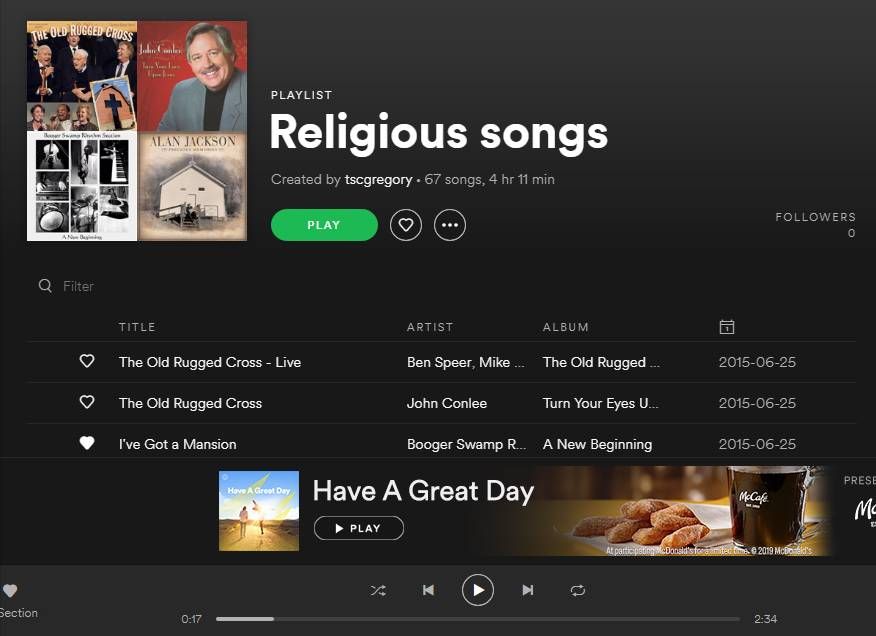Seek along the song progress bar

478,619
